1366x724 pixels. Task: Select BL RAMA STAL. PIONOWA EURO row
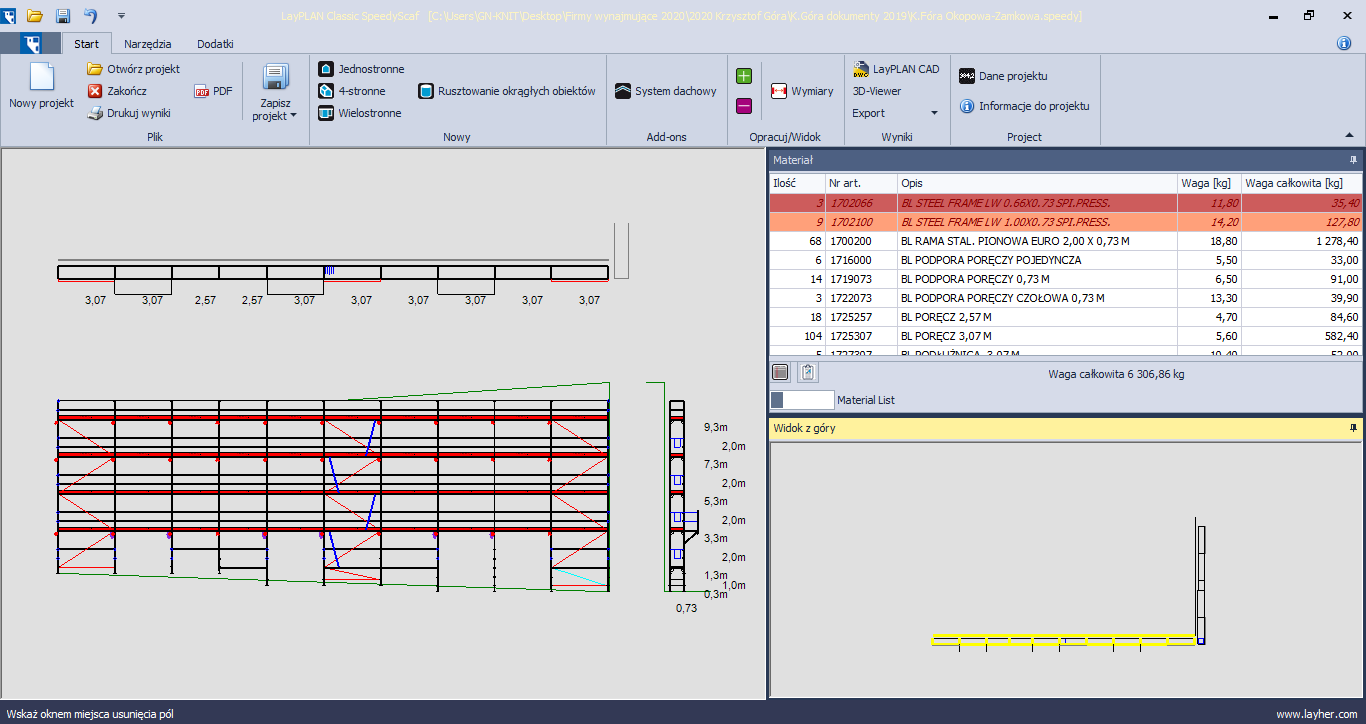tap(1066, 241)
